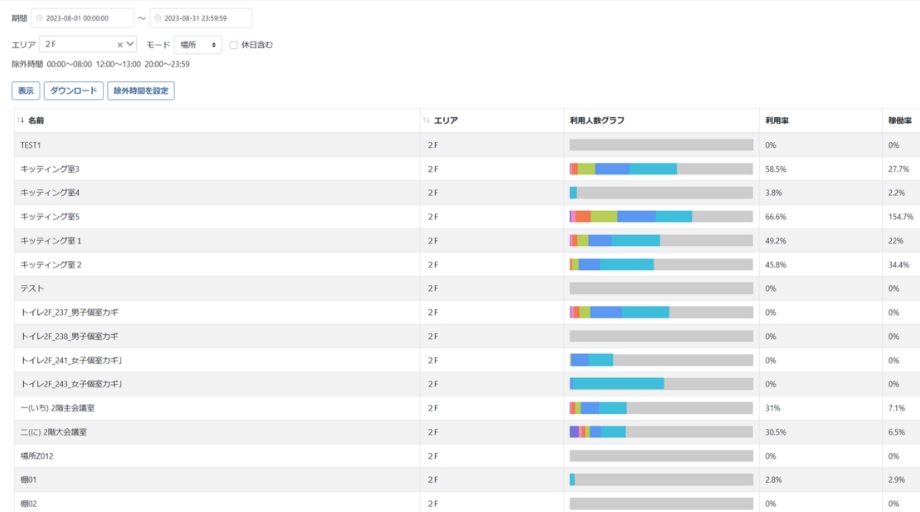The image size is (920, 512).
Task: Click the usage bar for キッティング室5
Action: (660, 217)
